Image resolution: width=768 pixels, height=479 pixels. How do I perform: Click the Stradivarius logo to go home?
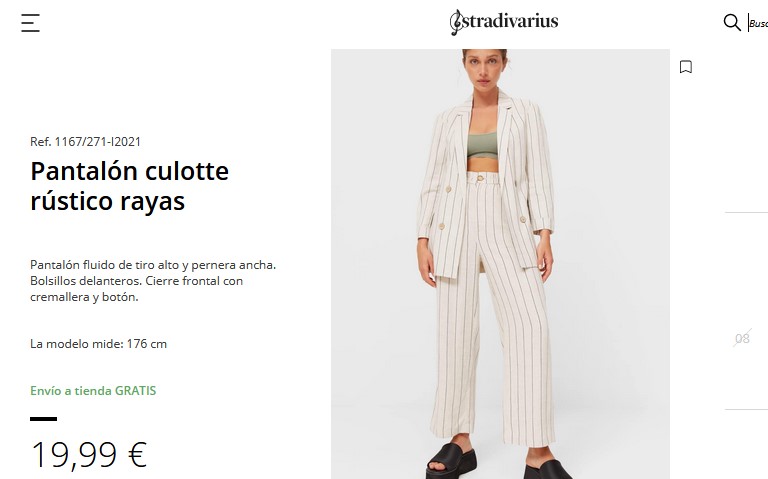[504, 22]
